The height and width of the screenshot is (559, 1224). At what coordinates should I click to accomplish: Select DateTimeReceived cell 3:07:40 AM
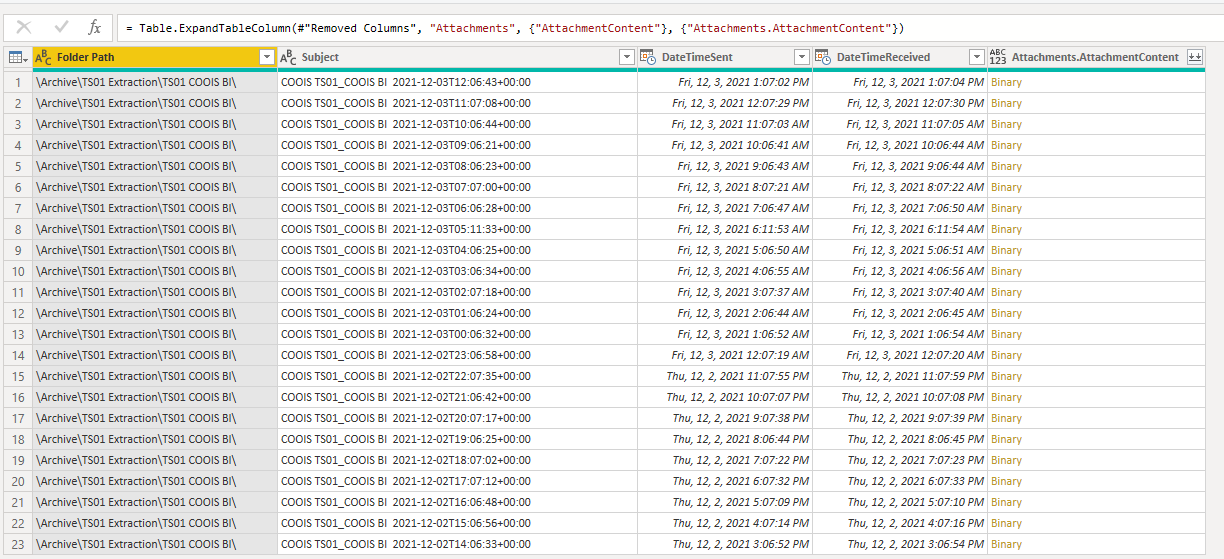tap(900, 293)
